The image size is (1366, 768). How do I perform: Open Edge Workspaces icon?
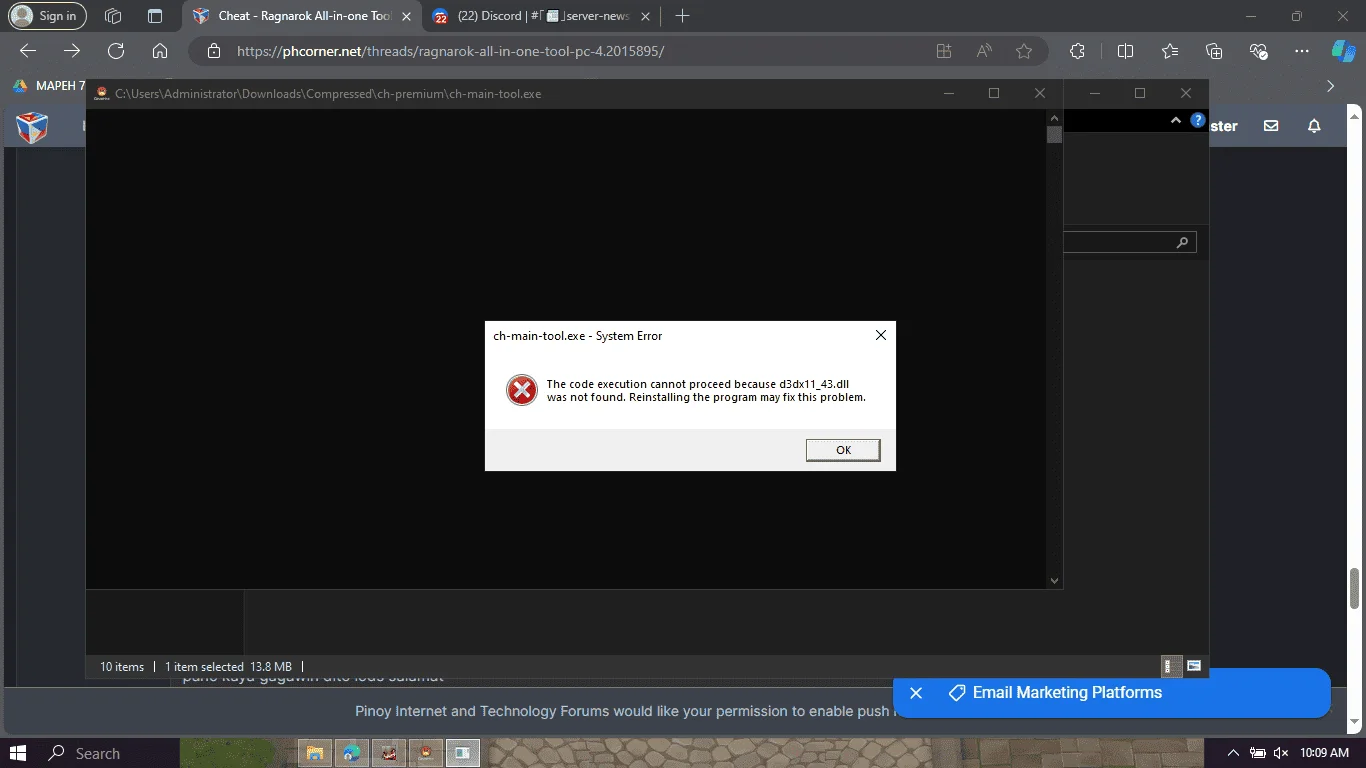pyautogui.click(x=113, y=16)
